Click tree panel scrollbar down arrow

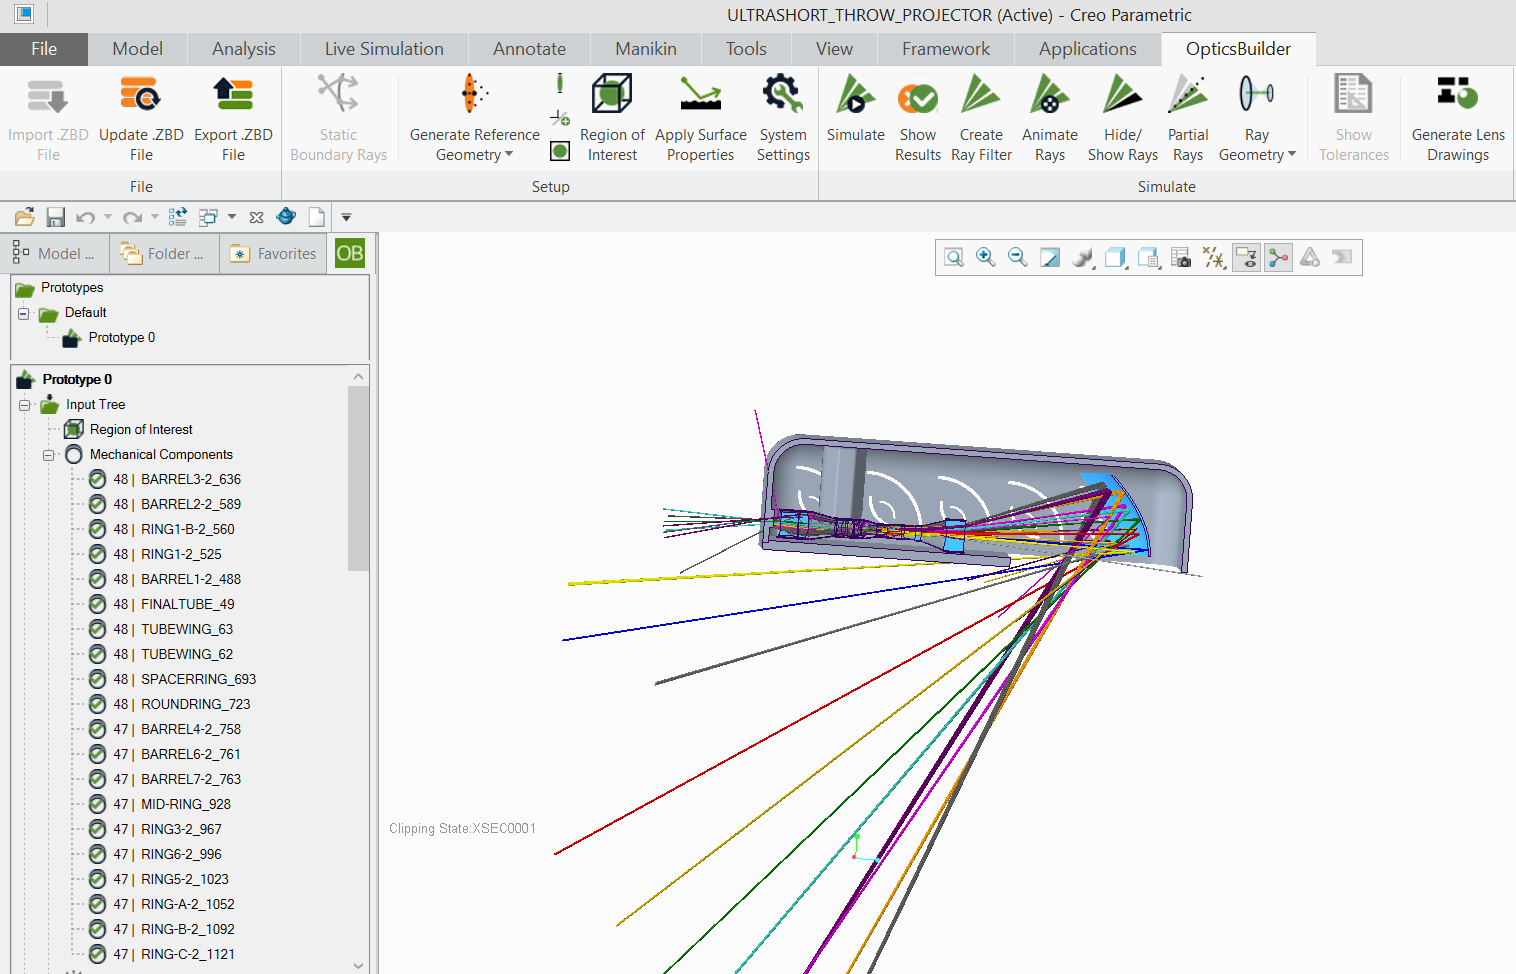point(358,966)
